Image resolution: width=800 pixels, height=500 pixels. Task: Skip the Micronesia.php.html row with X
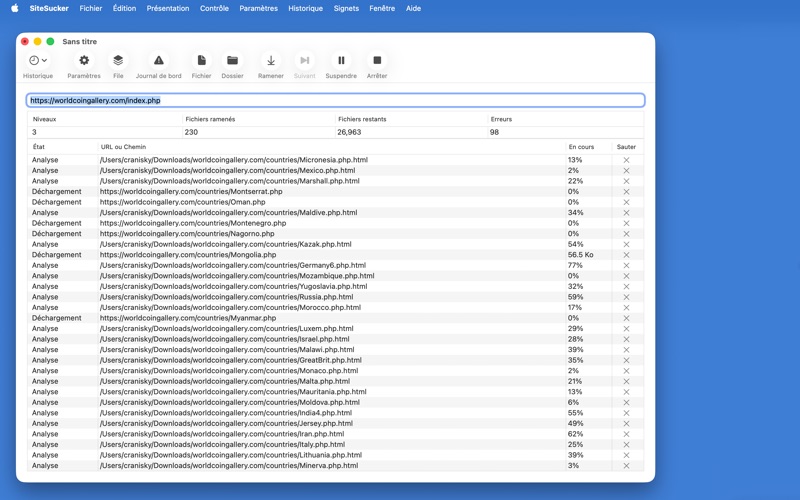tap(626, 160)
